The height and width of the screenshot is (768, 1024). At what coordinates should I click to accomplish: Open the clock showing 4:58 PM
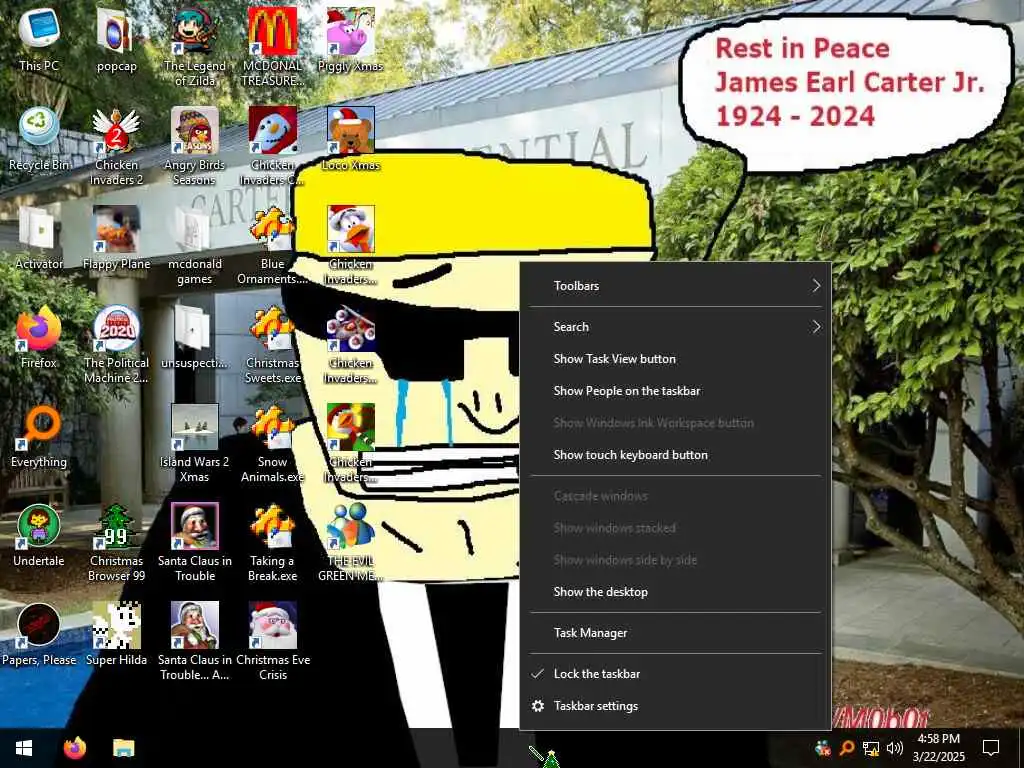pyautogui.click(x=938, y=748)
